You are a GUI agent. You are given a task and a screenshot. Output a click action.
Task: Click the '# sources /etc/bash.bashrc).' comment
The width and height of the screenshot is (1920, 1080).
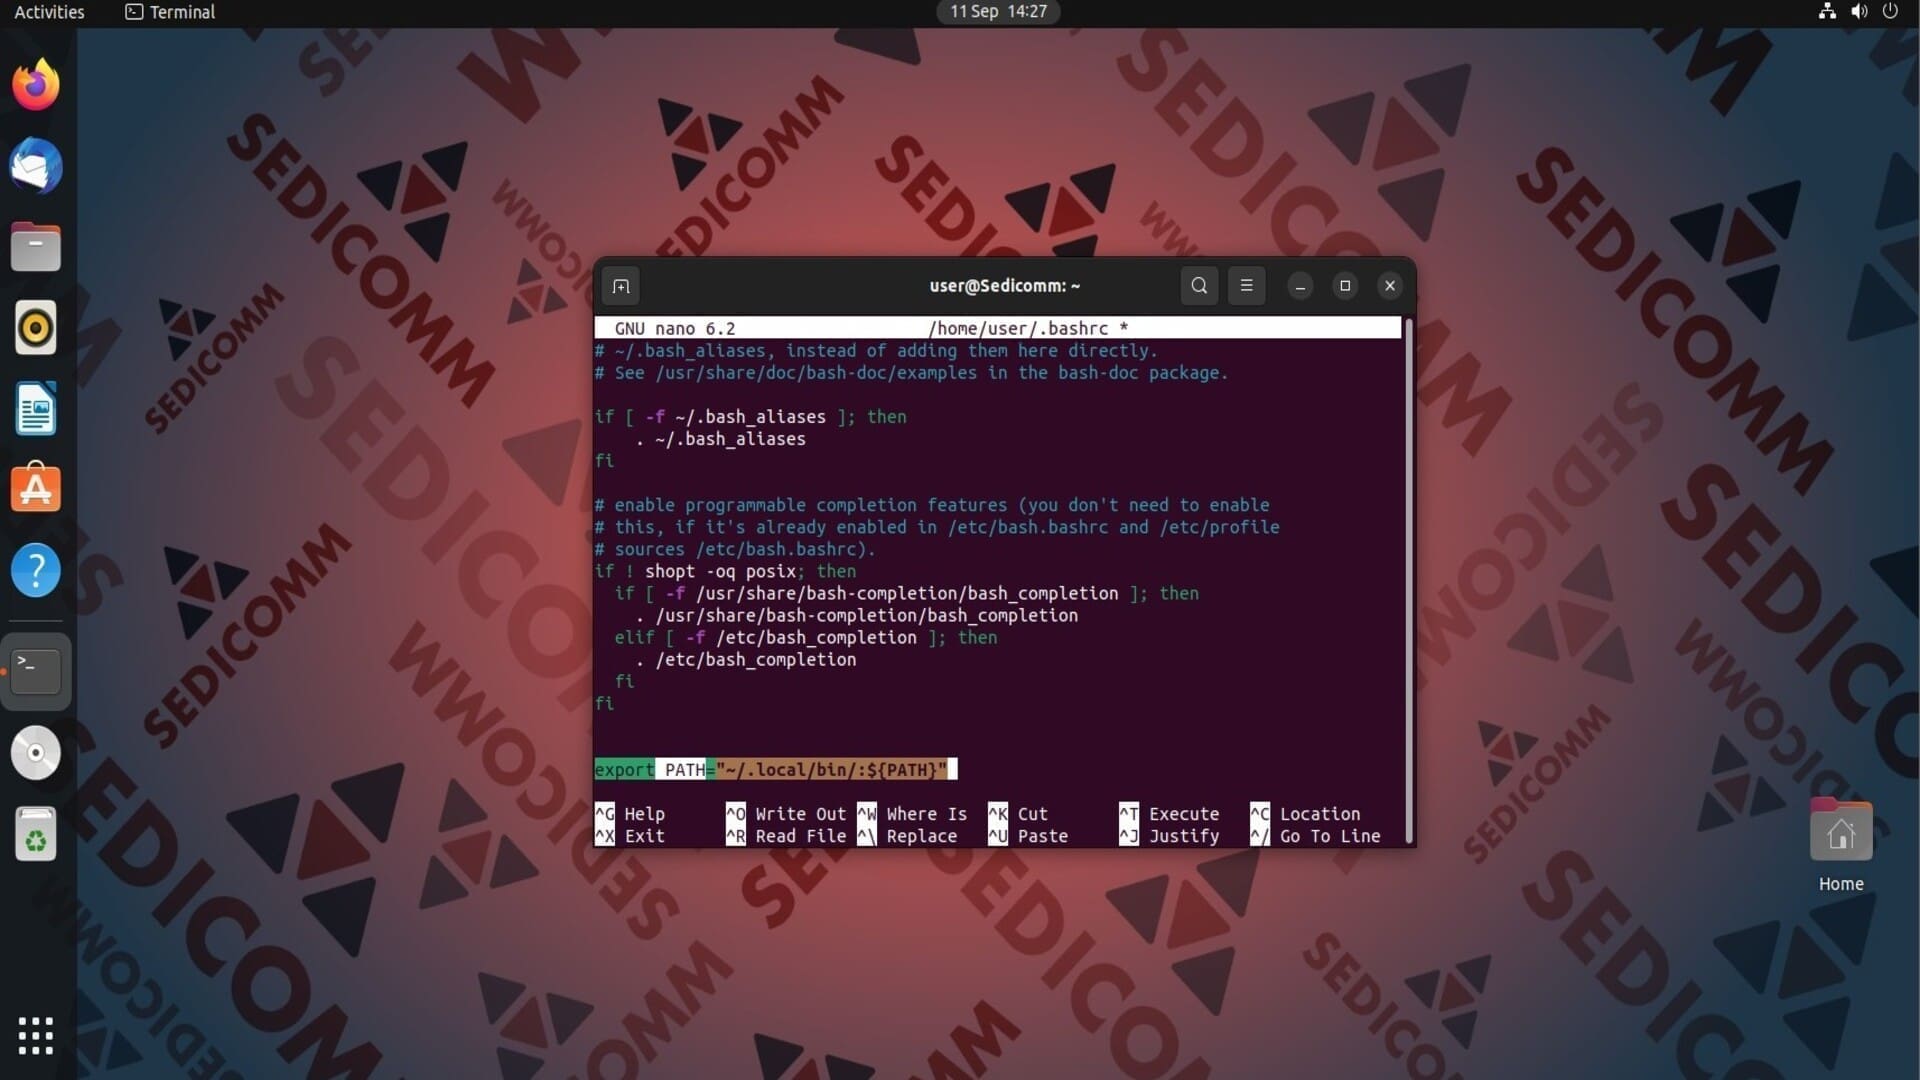[x=735, y=549]
